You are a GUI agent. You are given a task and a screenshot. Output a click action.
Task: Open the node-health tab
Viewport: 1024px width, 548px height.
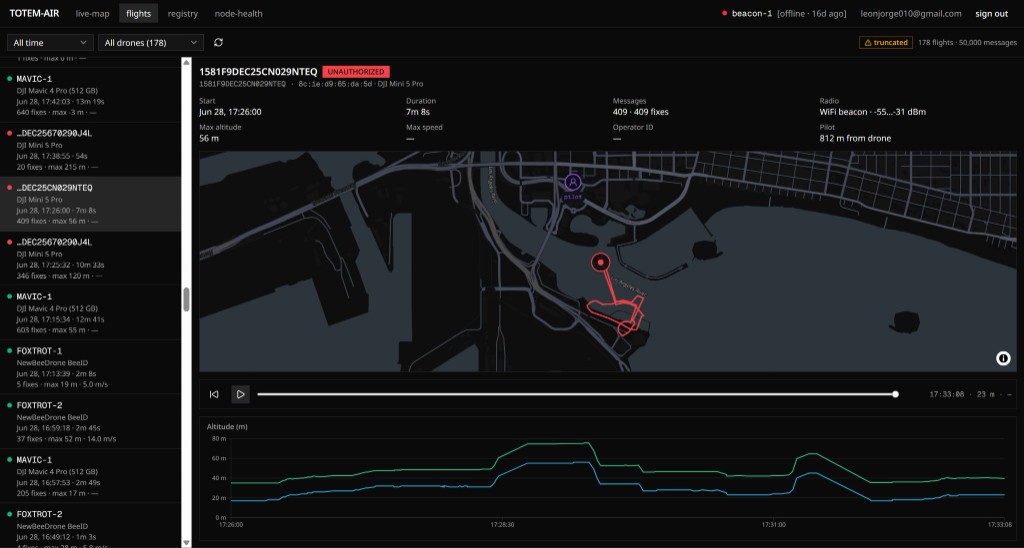click(x=238, y=13)
